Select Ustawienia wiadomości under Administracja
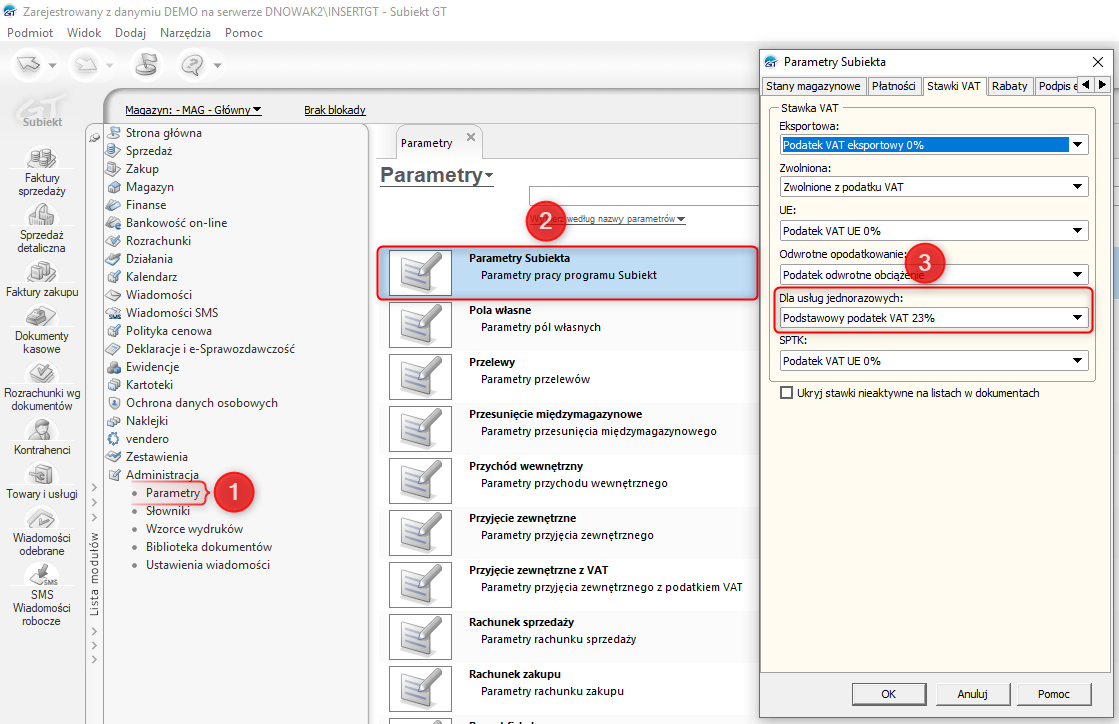Image resolution: width=1119 pixels, height=724 pixels. 208,564
